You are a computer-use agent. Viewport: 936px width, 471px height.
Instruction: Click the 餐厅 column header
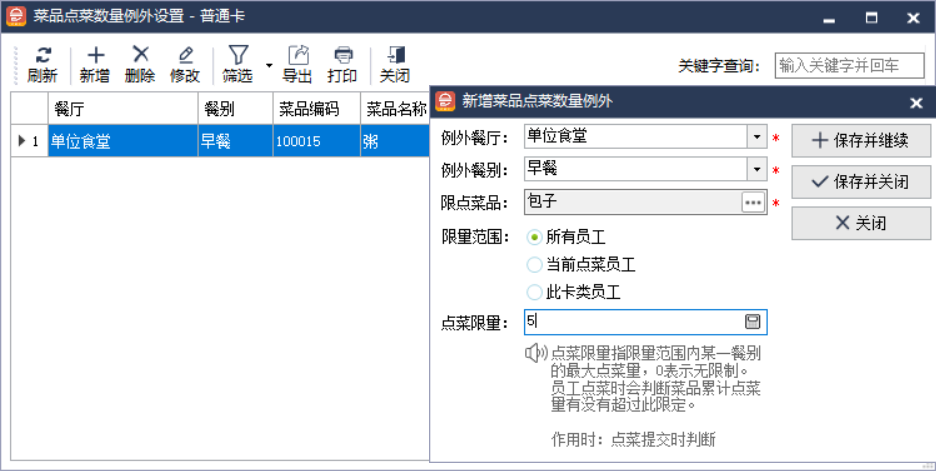(x=123, y=109)
